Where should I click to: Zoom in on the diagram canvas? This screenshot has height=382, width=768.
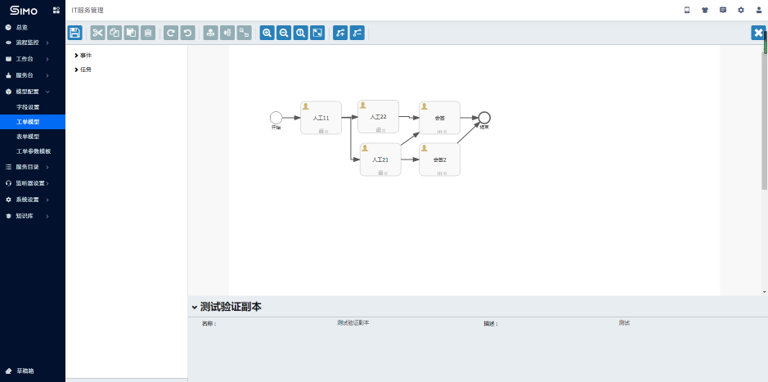pos(267,33)
